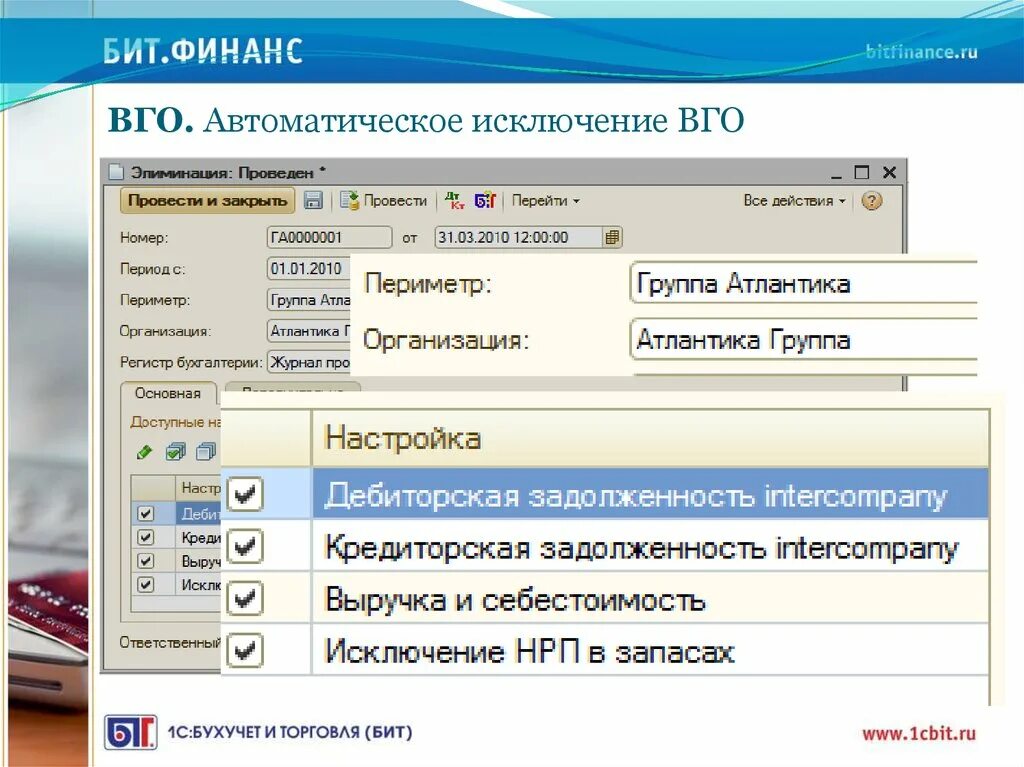The width and height of the screenshot is (1024, 767).
Task: Open the bitfinance.ru link in header
Action: 921,52
